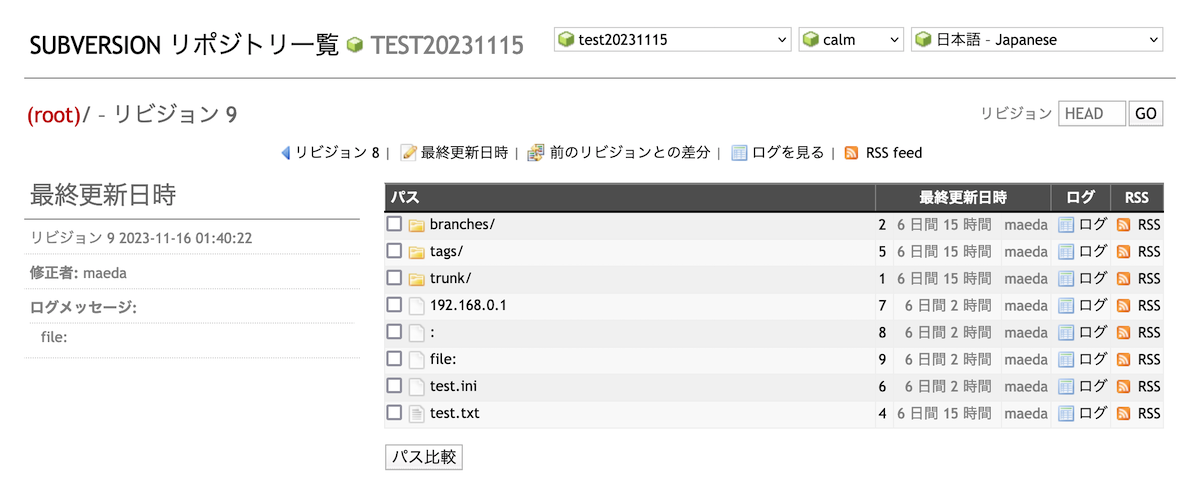Click the diff with previous revision icon
The width and height of the screenshot is (1200, 500).
536,153
